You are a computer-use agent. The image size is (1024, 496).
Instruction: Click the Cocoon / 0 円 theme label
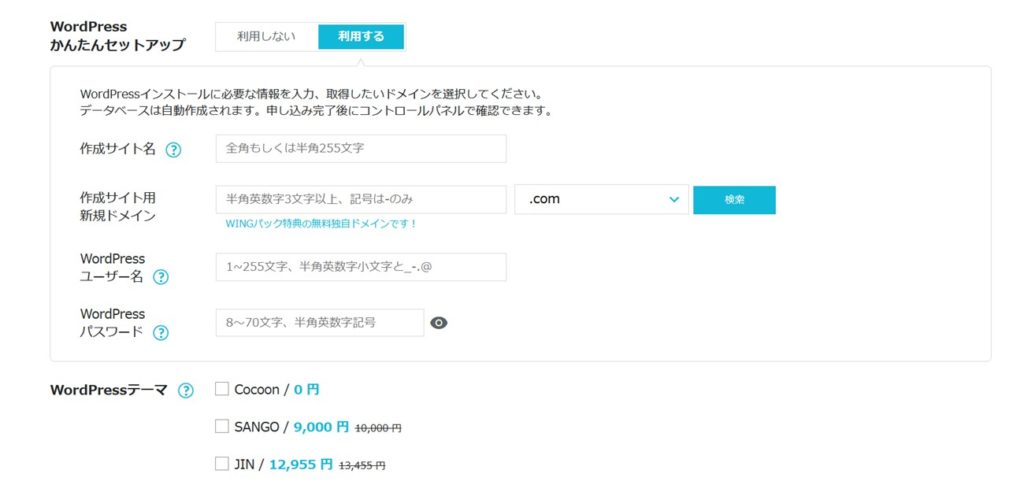click(x=277, y=390)
